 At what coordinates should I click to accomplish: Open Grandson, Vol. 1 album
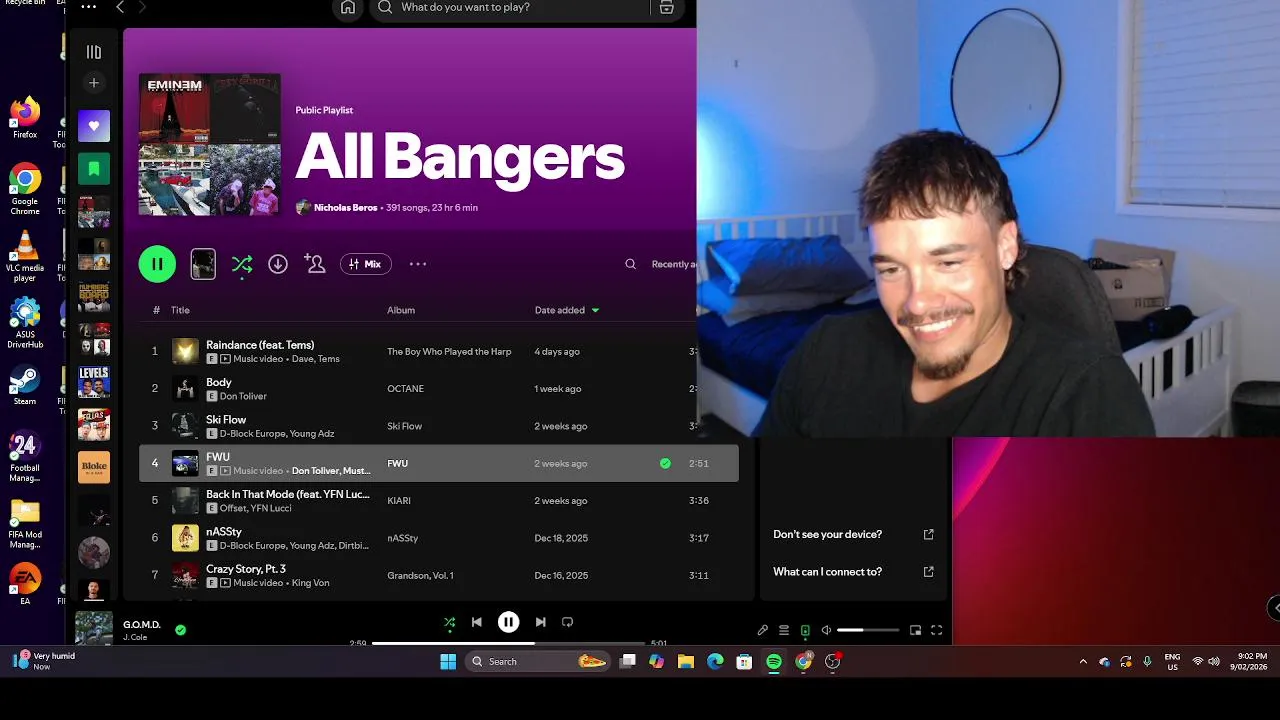(x=420, y=576)
